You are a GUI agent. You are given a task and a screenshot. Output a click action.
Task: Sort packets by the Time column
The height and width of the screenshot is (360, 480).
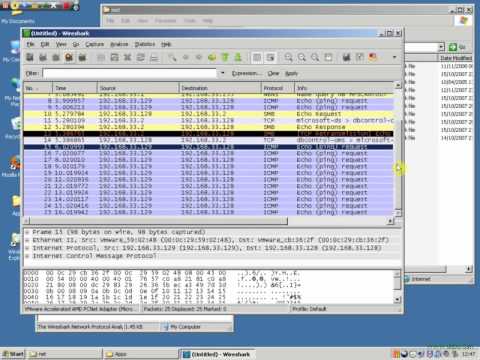(x=75, y=88)
